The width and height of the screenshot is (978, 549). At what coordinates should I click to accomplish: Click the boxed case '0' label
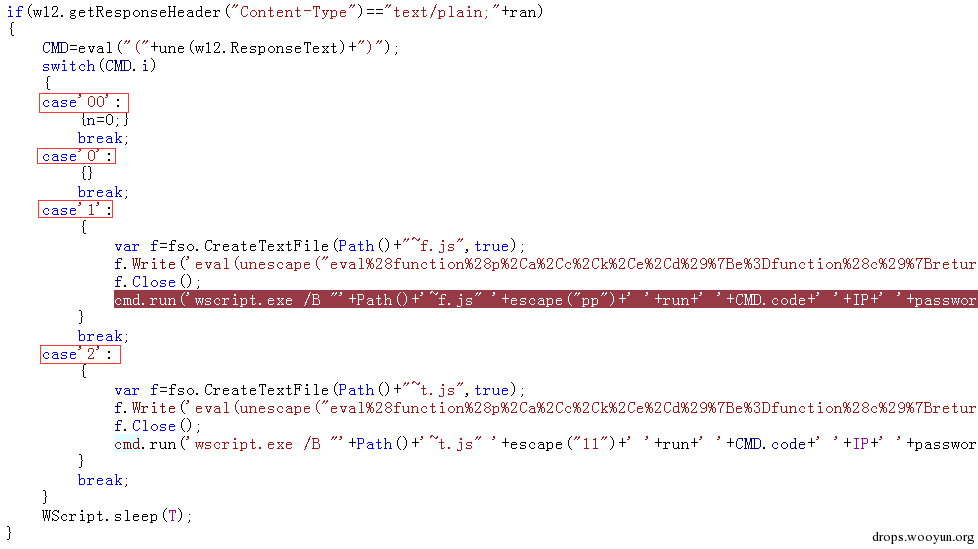(x=77, y=156)
